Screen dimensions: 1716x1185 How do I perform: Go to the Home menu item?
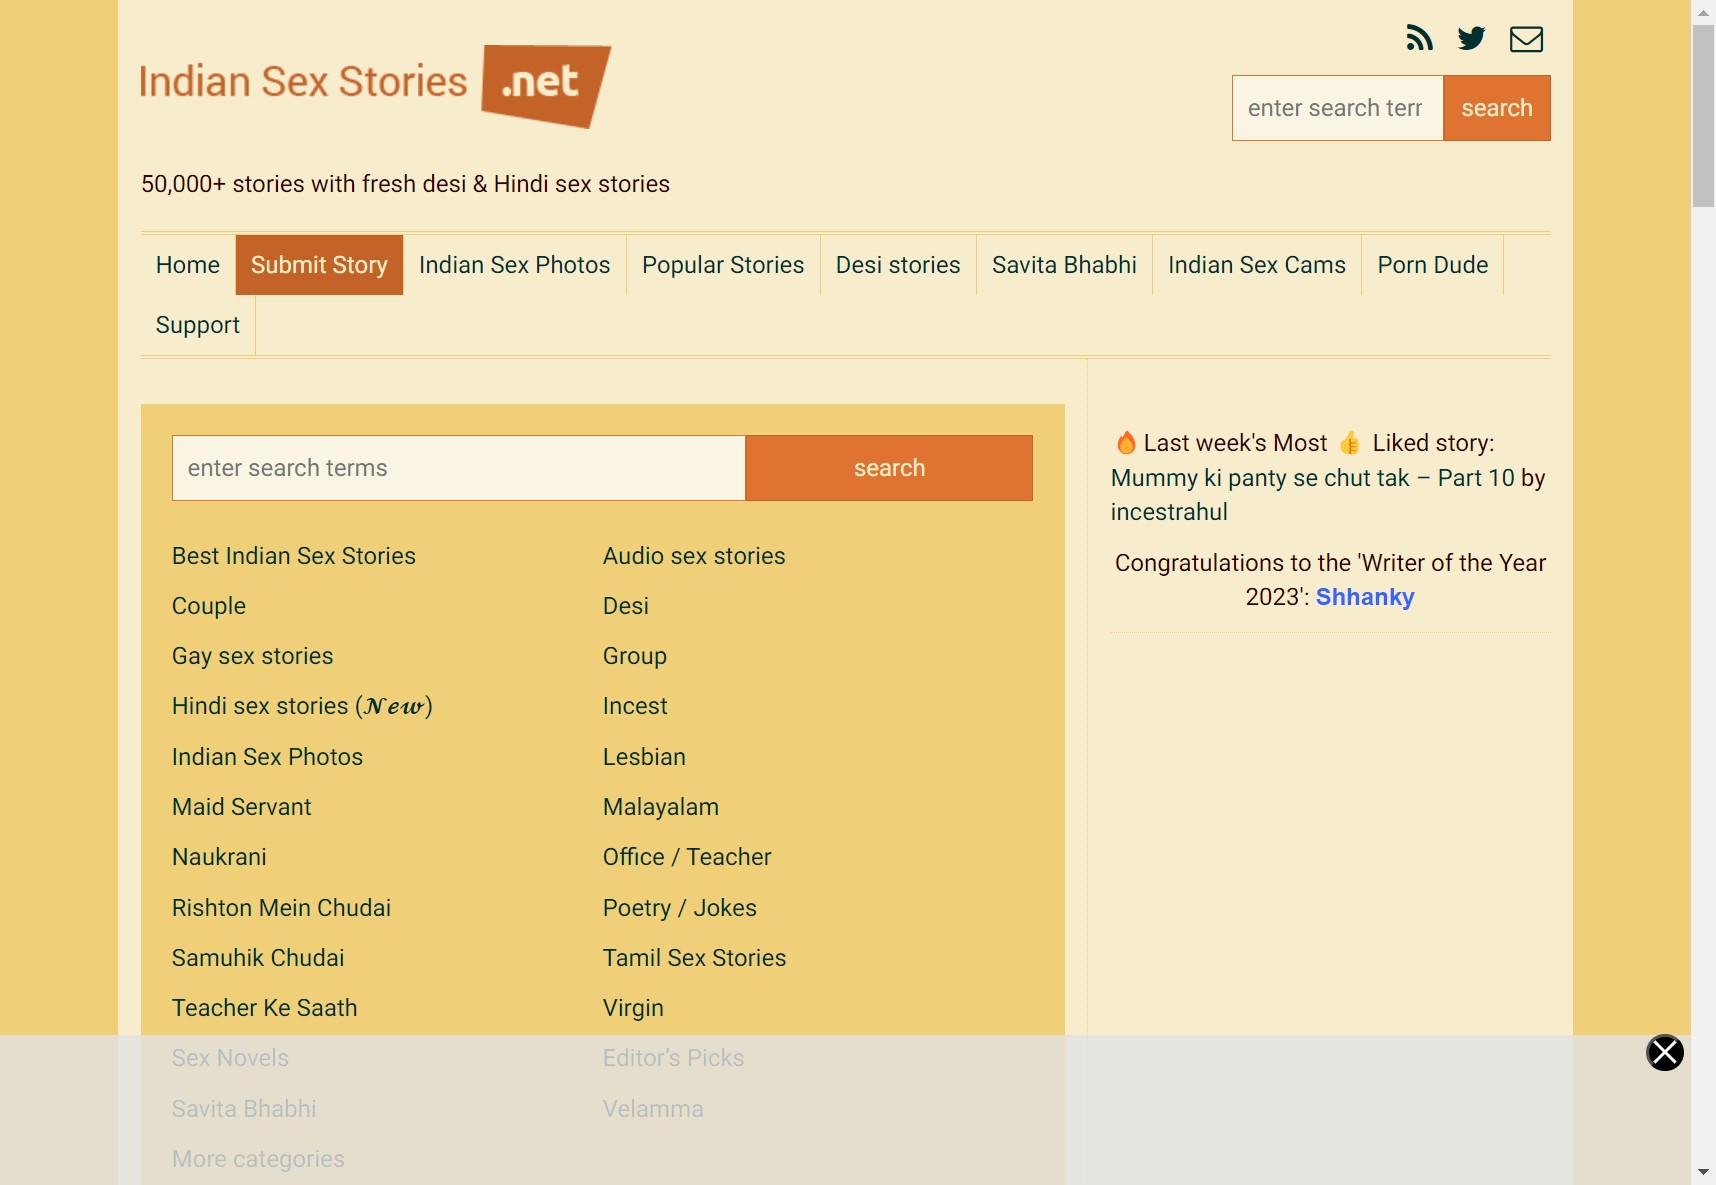(x=188, y=265)
